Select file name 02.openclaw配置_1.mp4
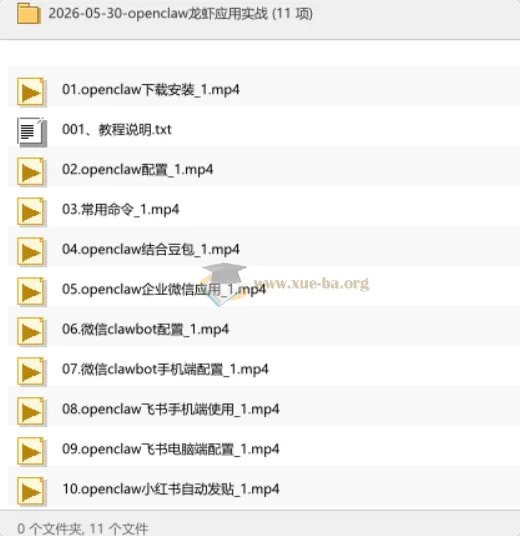The image size is (520, 536). [137, 170]
